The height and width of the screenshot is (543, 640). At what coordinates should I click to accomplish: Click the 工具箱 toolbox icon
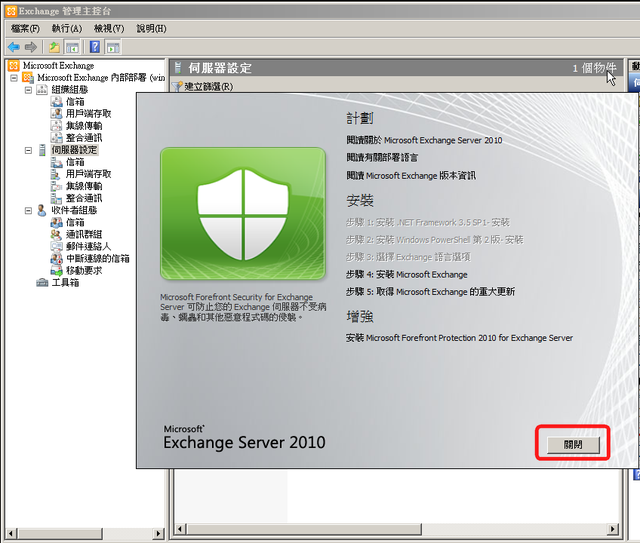[x=42, y=283]
